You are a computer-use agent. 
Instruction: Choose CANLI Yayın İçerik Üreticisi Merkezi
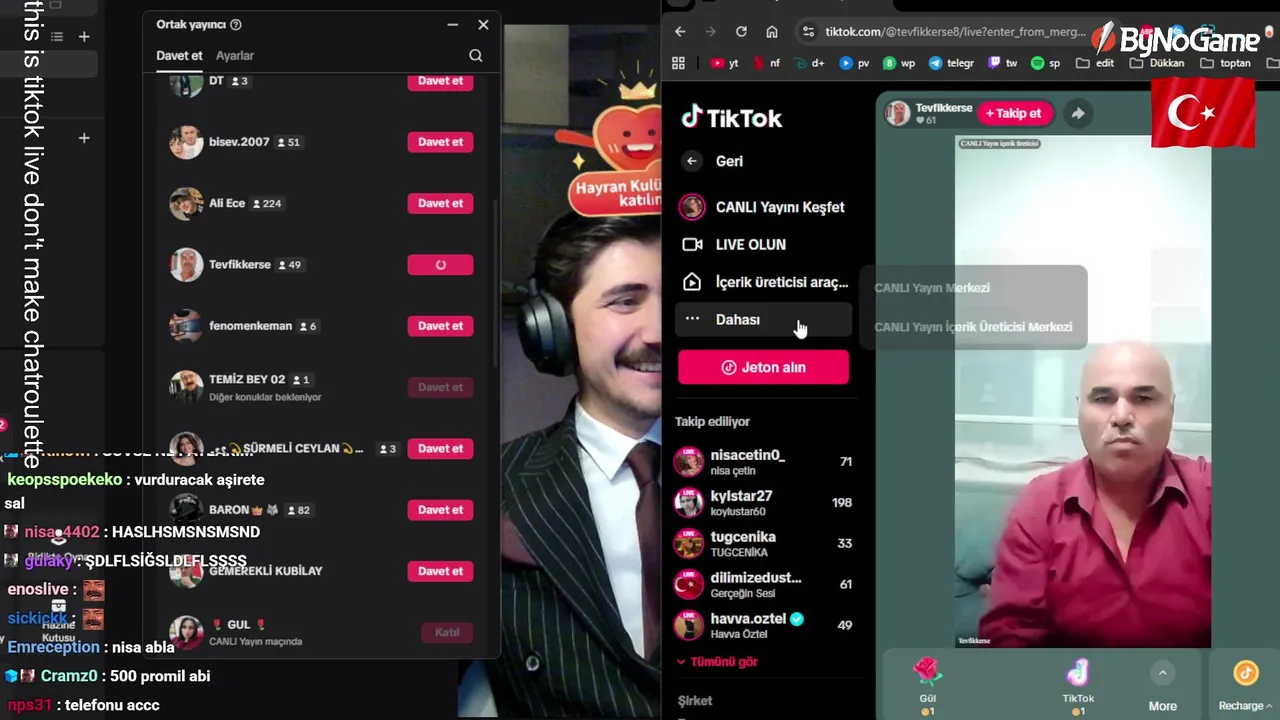tap(973, 327)
